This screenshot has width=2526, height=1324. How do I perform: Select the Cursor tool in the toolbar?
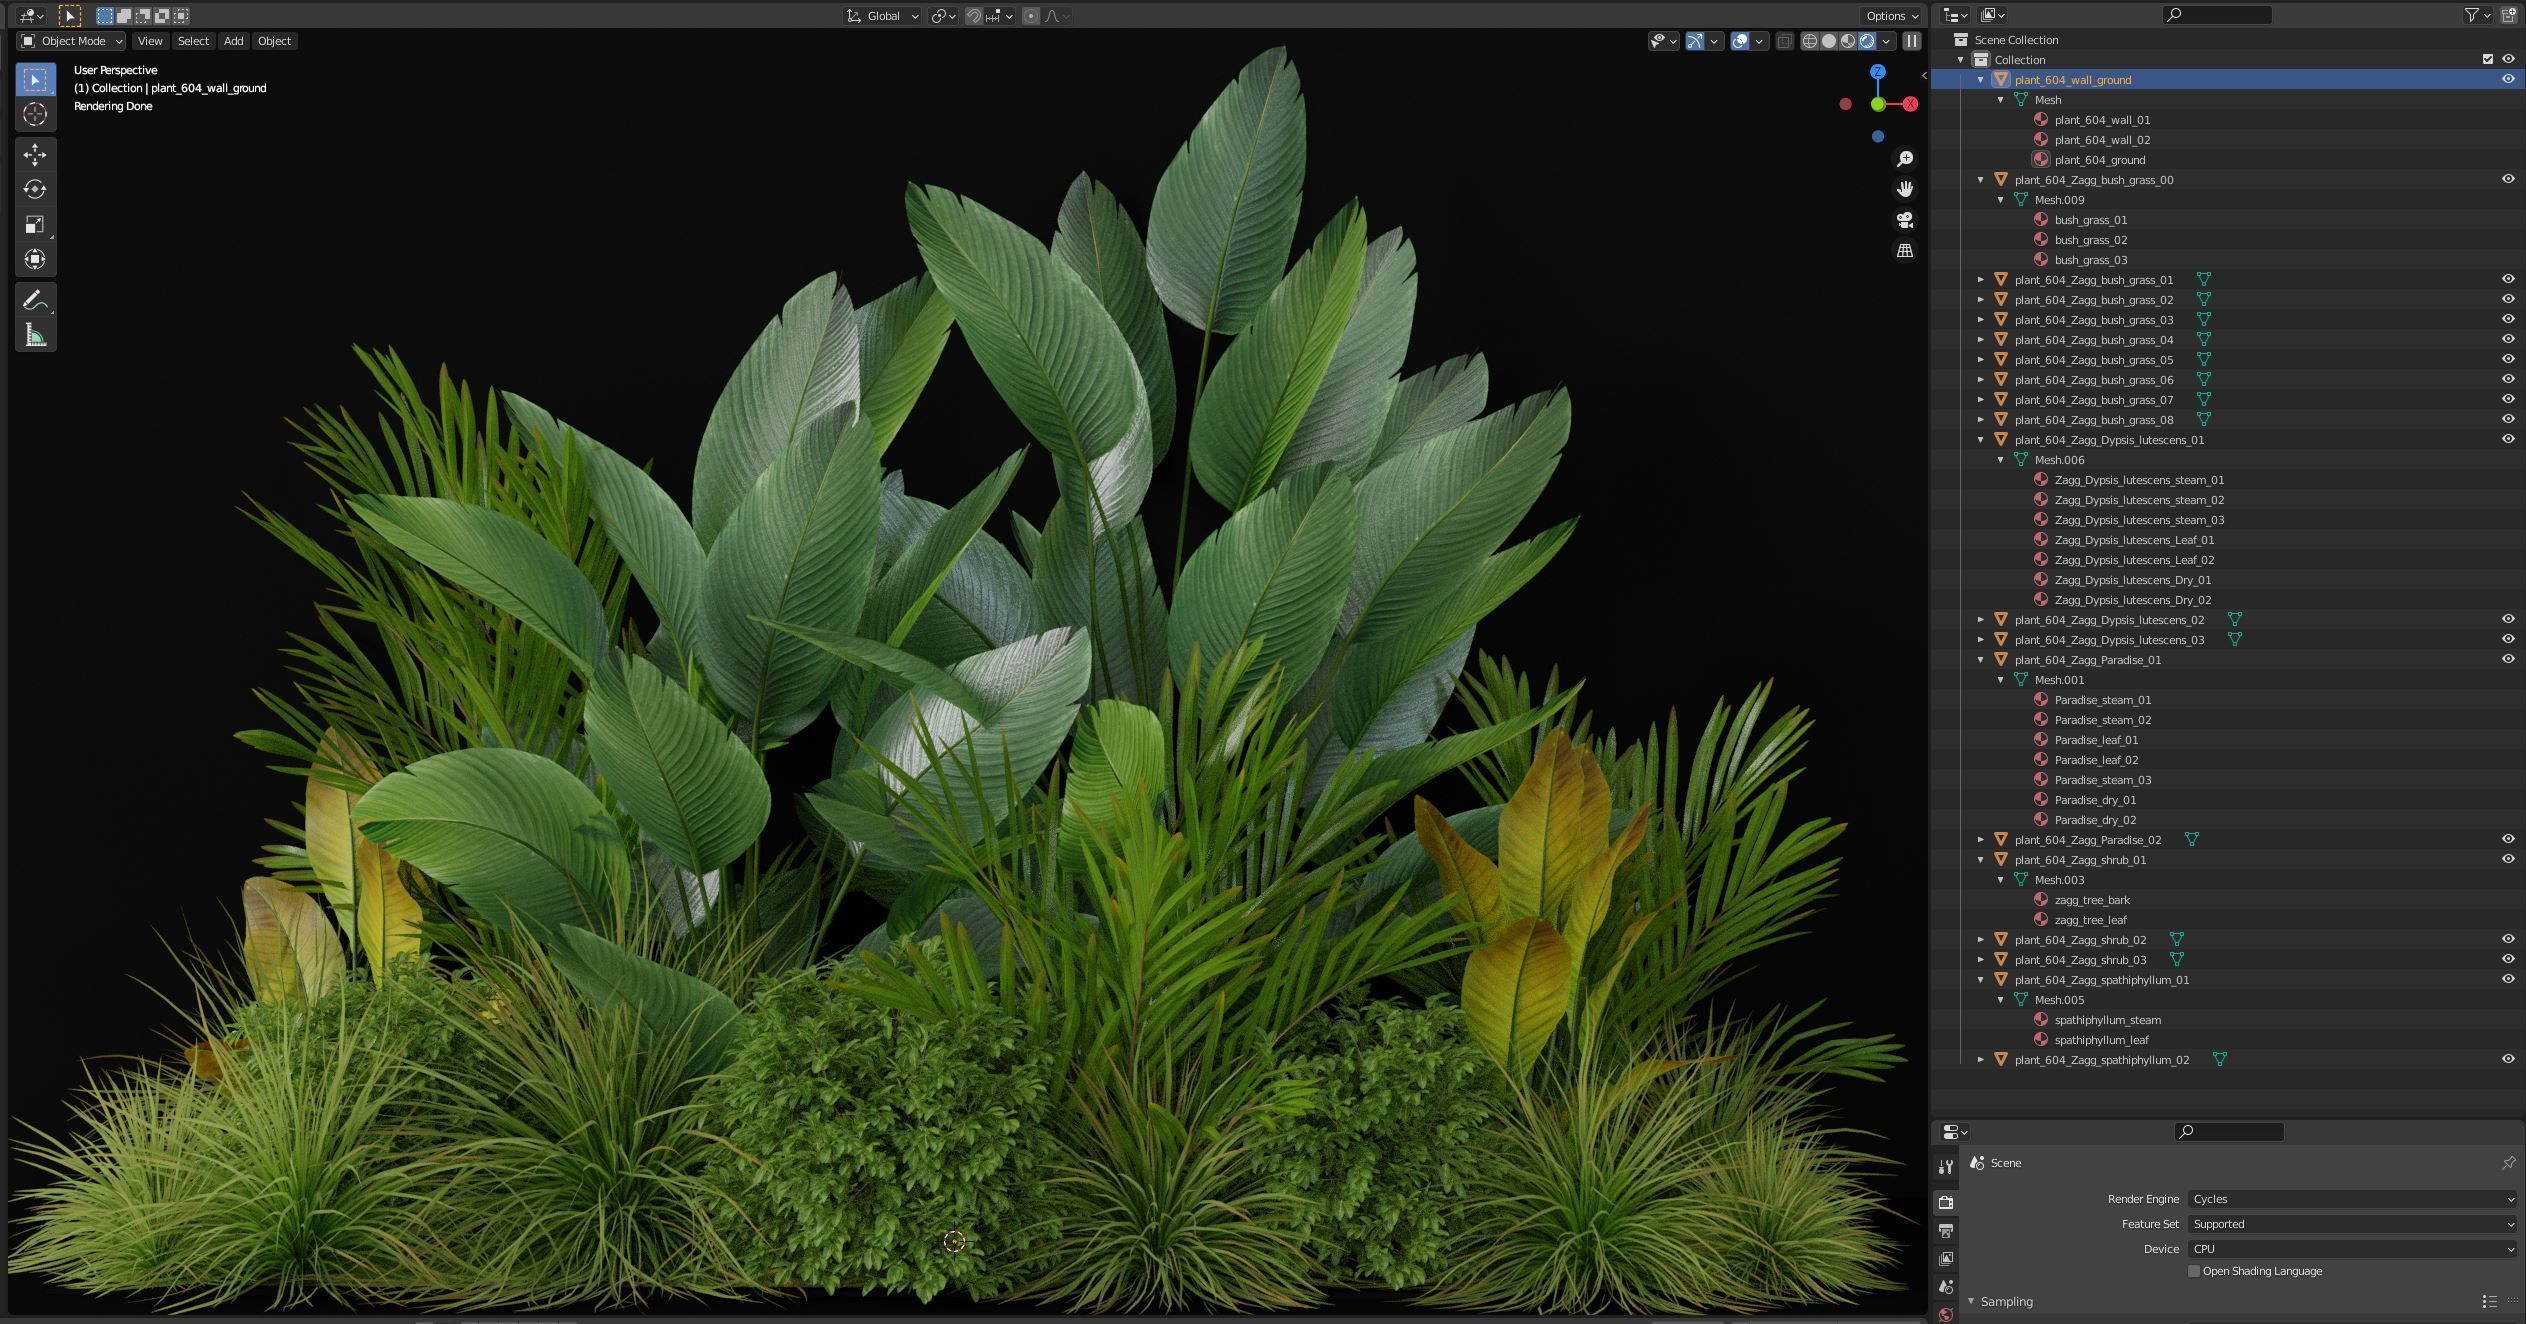[x=35, y=114]
